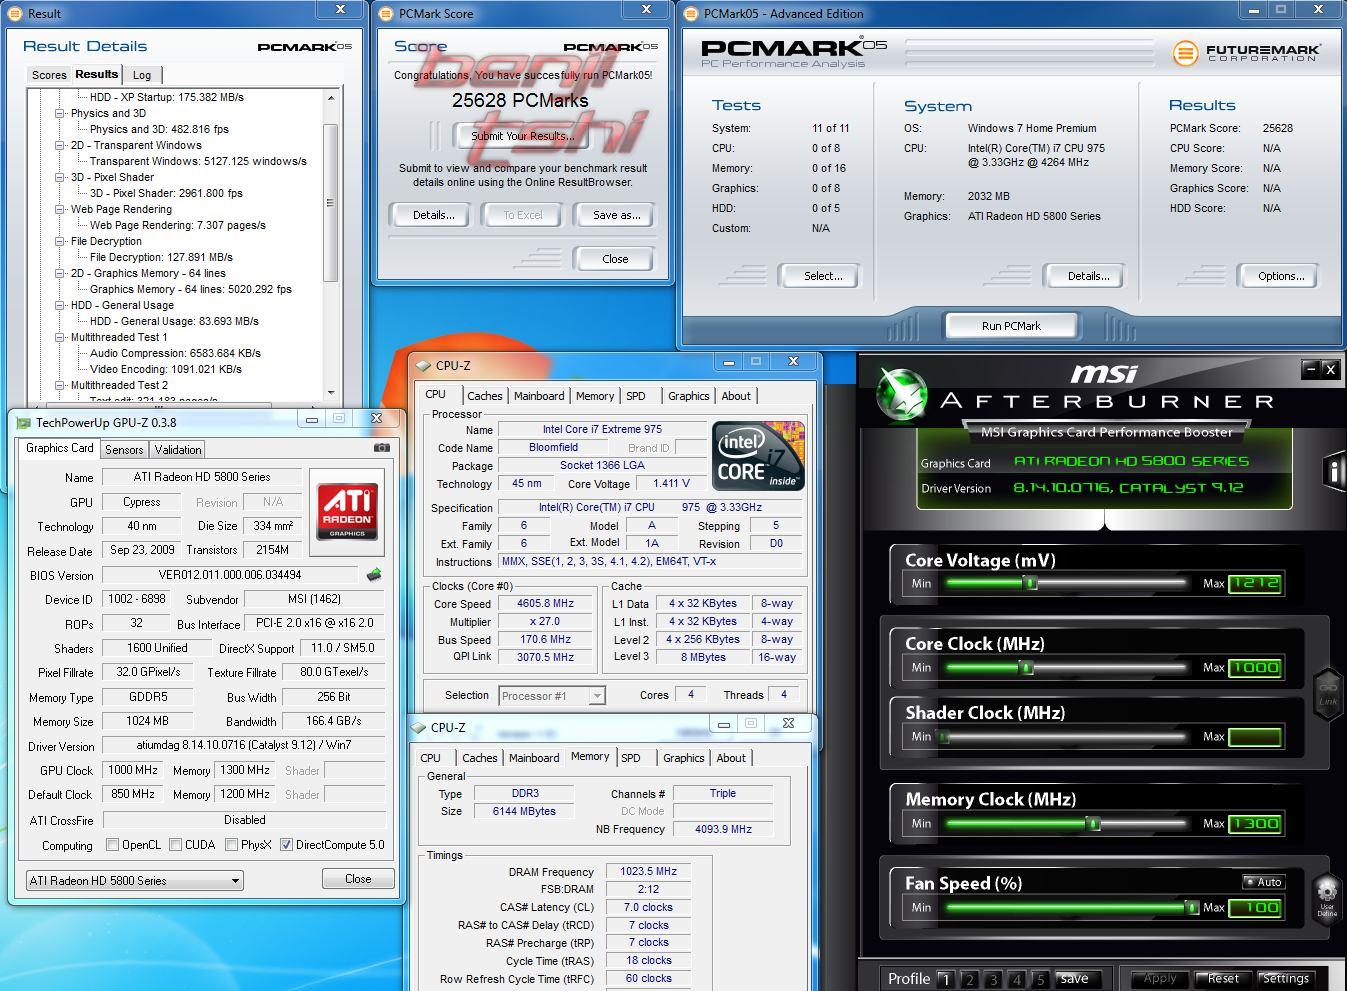Viewport: 1347px width, 991px height.
Task: Click the PCMark05 Advanced Edition title icon
Action: pyautogui.click(x=692, y=13)
